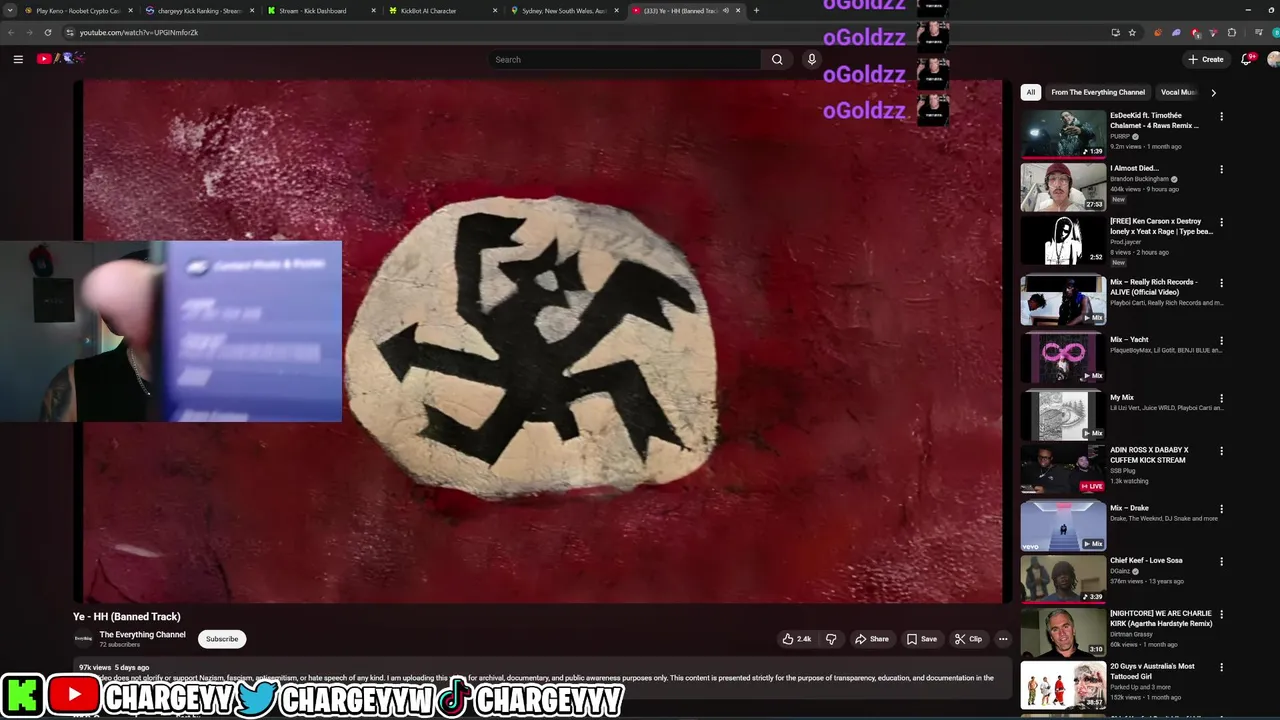Open ADIN ROSS X DABABY live thumbnail

(x=1063, y=468)
